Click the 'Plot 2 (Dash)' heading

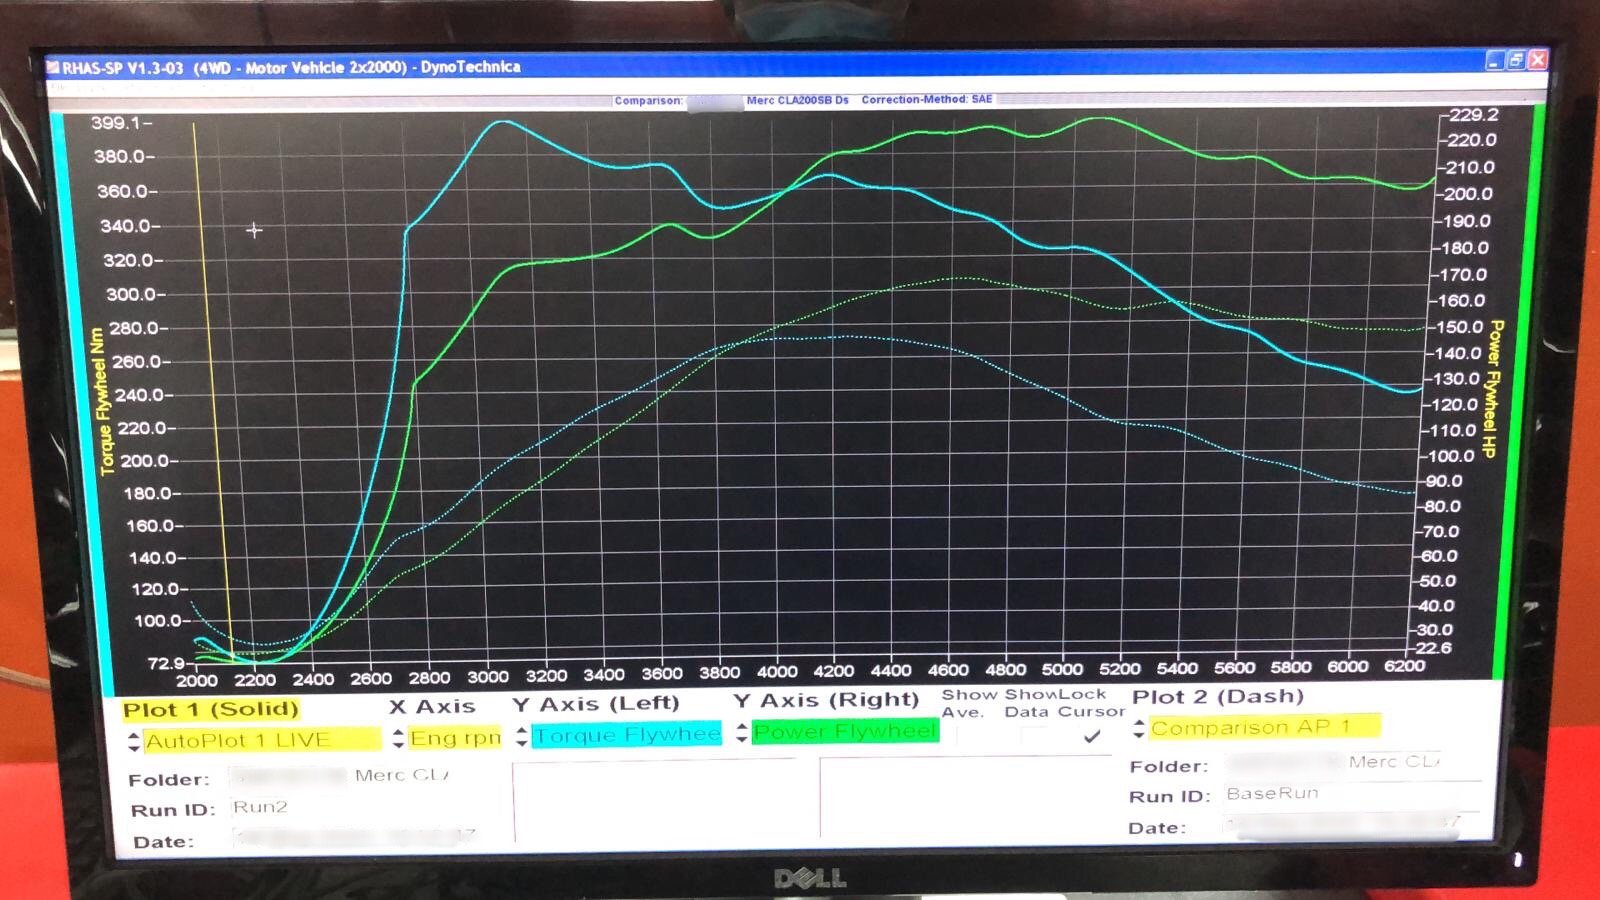coord(1217,697)
